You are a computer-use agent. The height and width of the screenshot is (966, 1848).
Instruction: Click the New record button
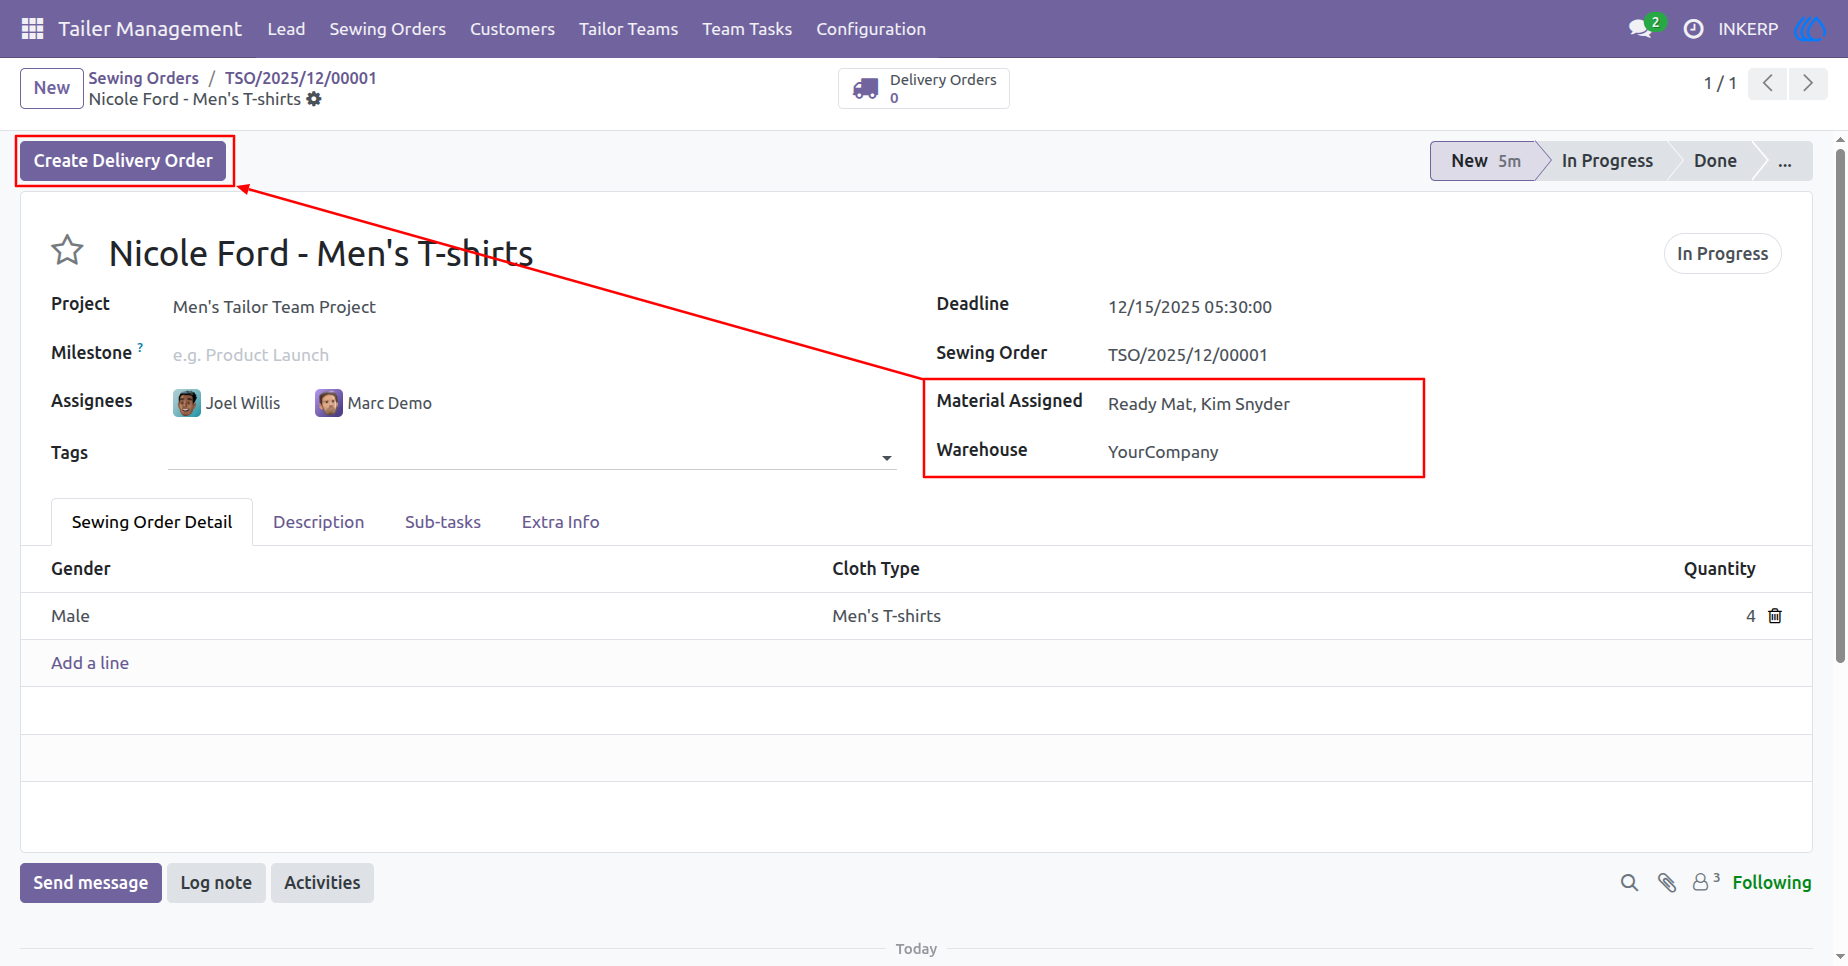point(52,88)
